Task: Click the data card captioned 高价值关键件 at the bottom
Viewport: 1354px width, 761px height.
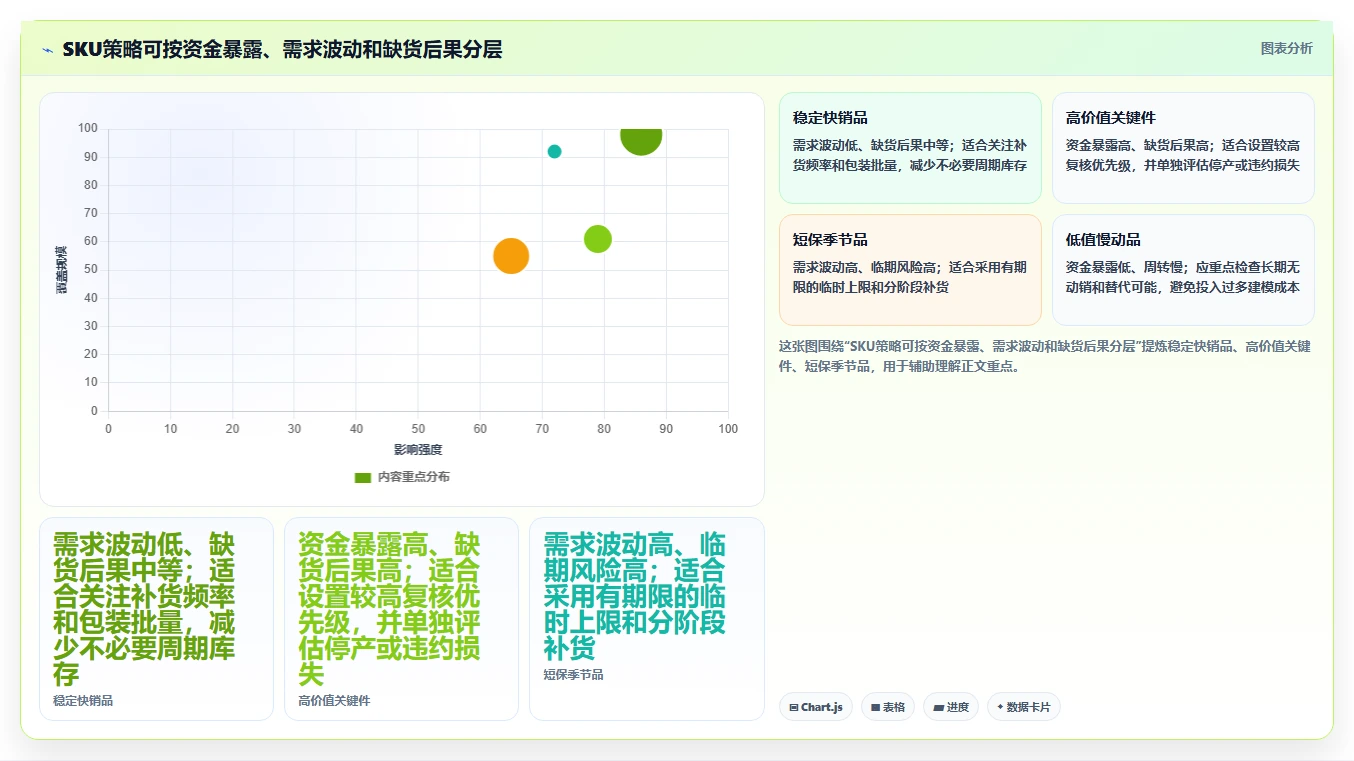Action: (x=401, y=619)
